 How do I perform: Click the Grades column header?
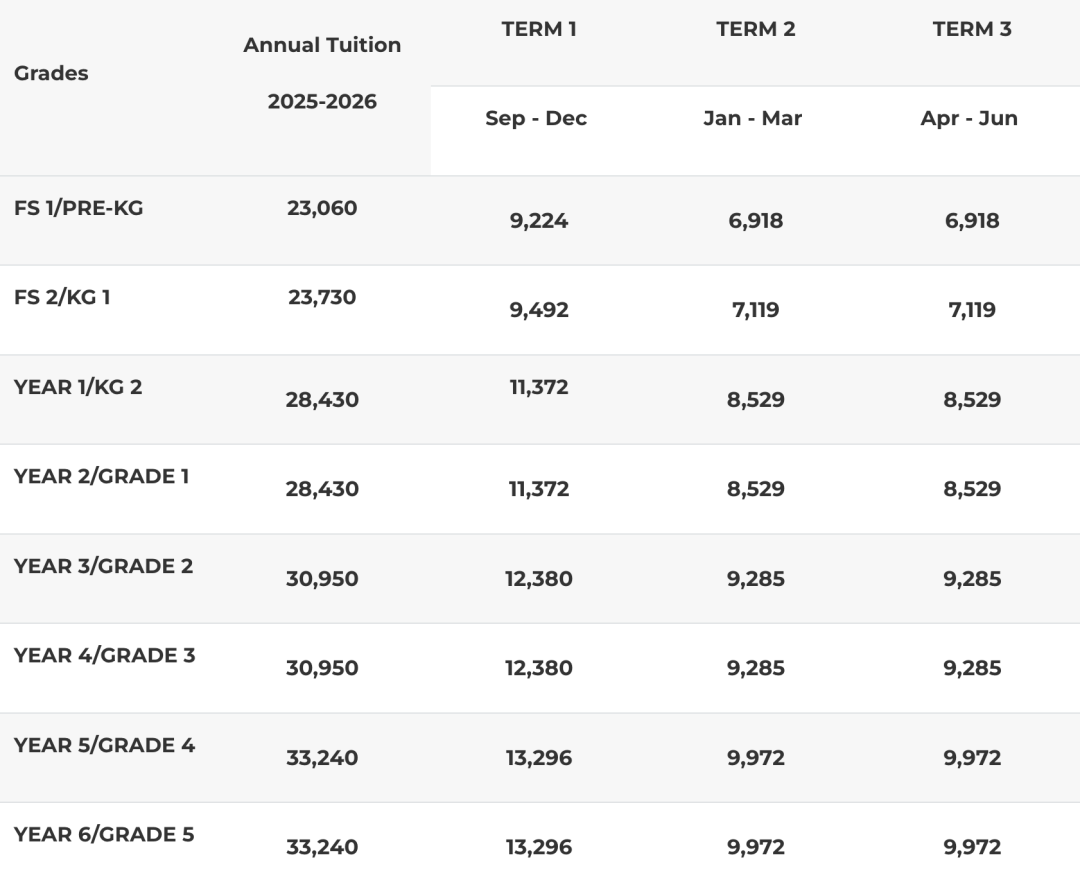[x=51, y=73]
